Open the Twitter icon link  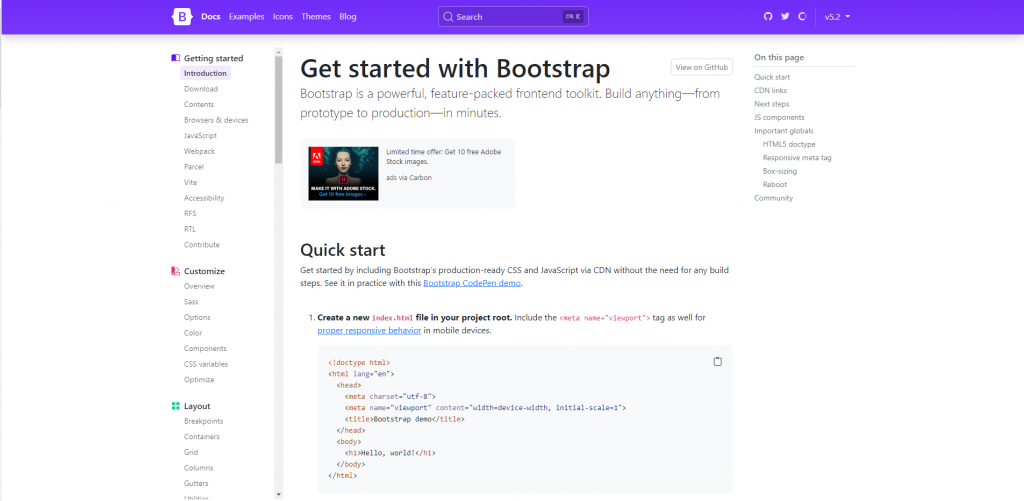pos(785,16)
